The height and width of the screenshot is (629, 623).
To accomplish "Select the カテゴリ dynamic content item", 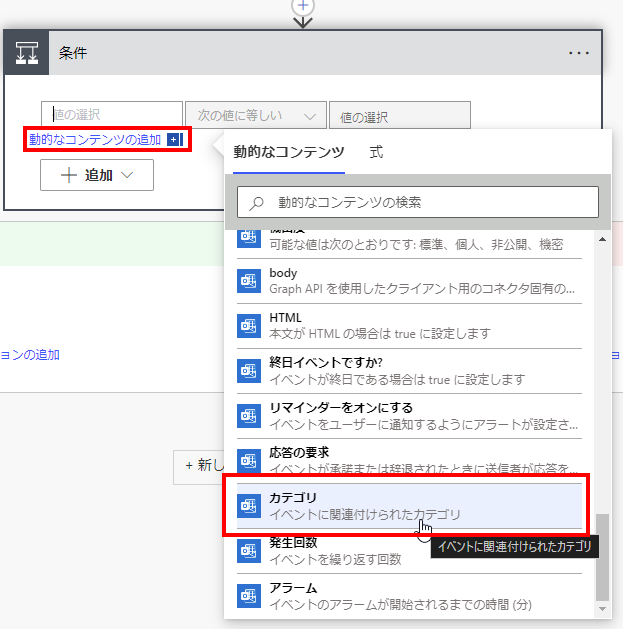I will [409, 506].
